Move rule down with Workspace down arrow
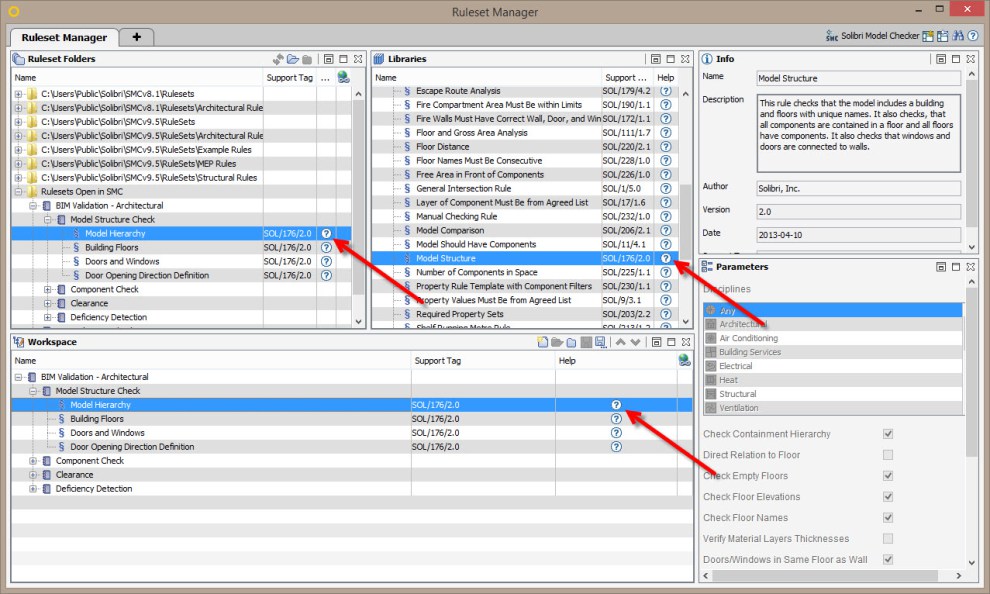 click(635, 342)
